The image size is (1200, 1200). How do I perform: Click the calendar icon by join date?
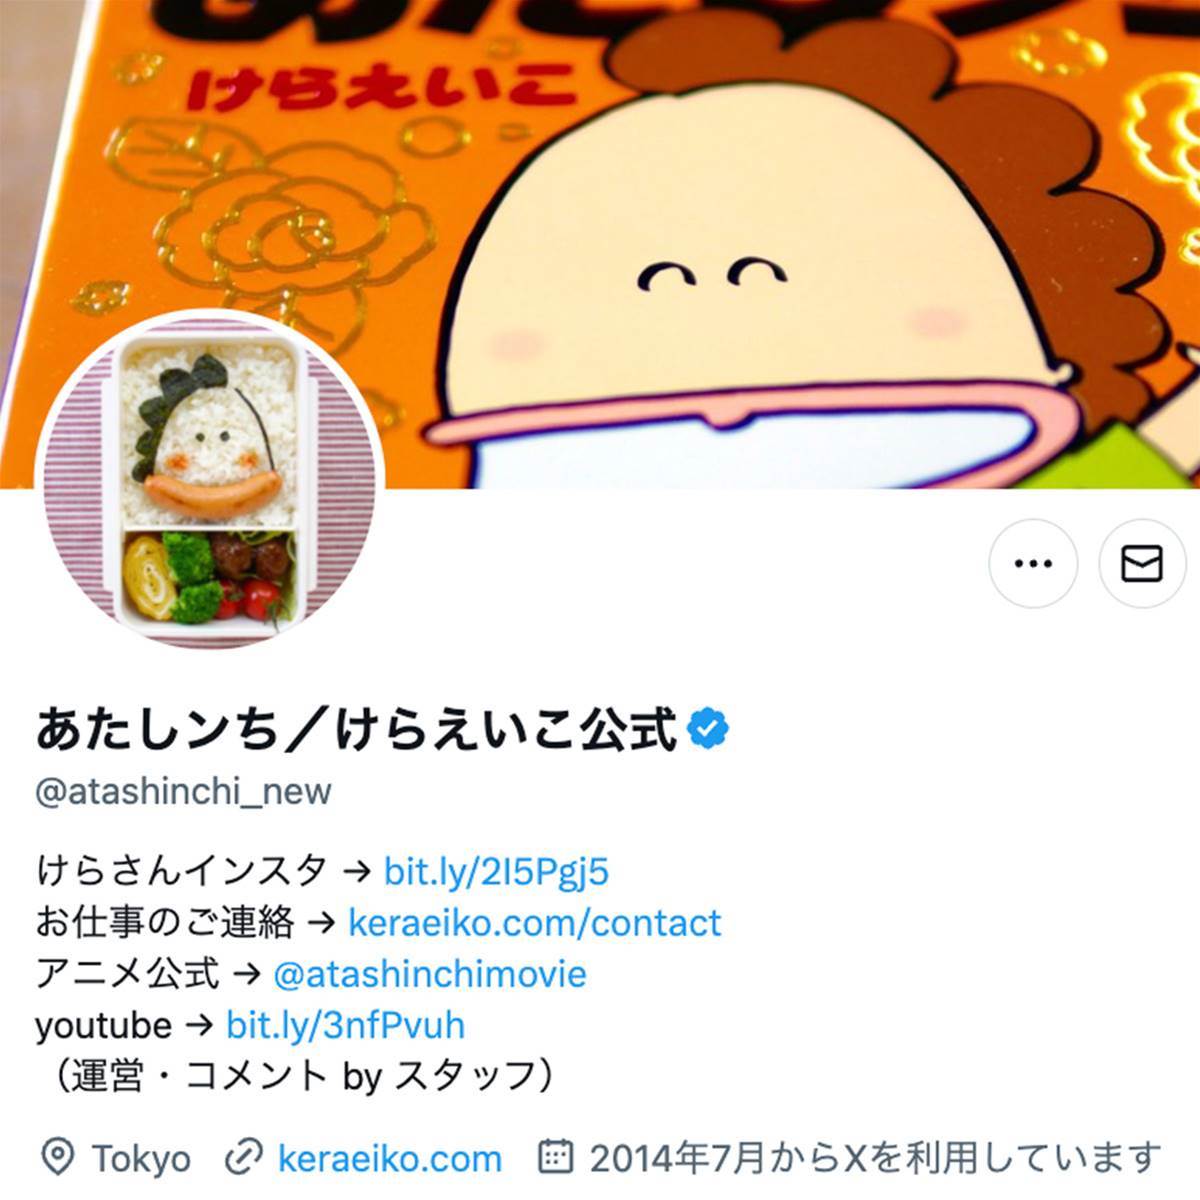pyautogui.click(x=556, y=1158)
